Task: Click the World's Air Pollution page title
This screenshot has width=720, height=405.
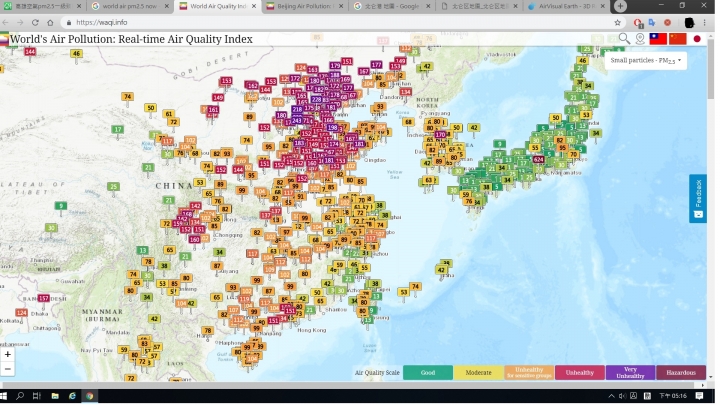Action: [130, 39]
